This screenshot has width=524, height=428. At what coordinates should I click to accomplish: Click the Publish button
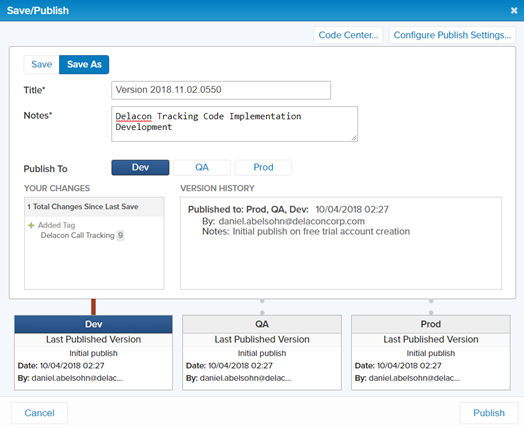tap(489, 413)
